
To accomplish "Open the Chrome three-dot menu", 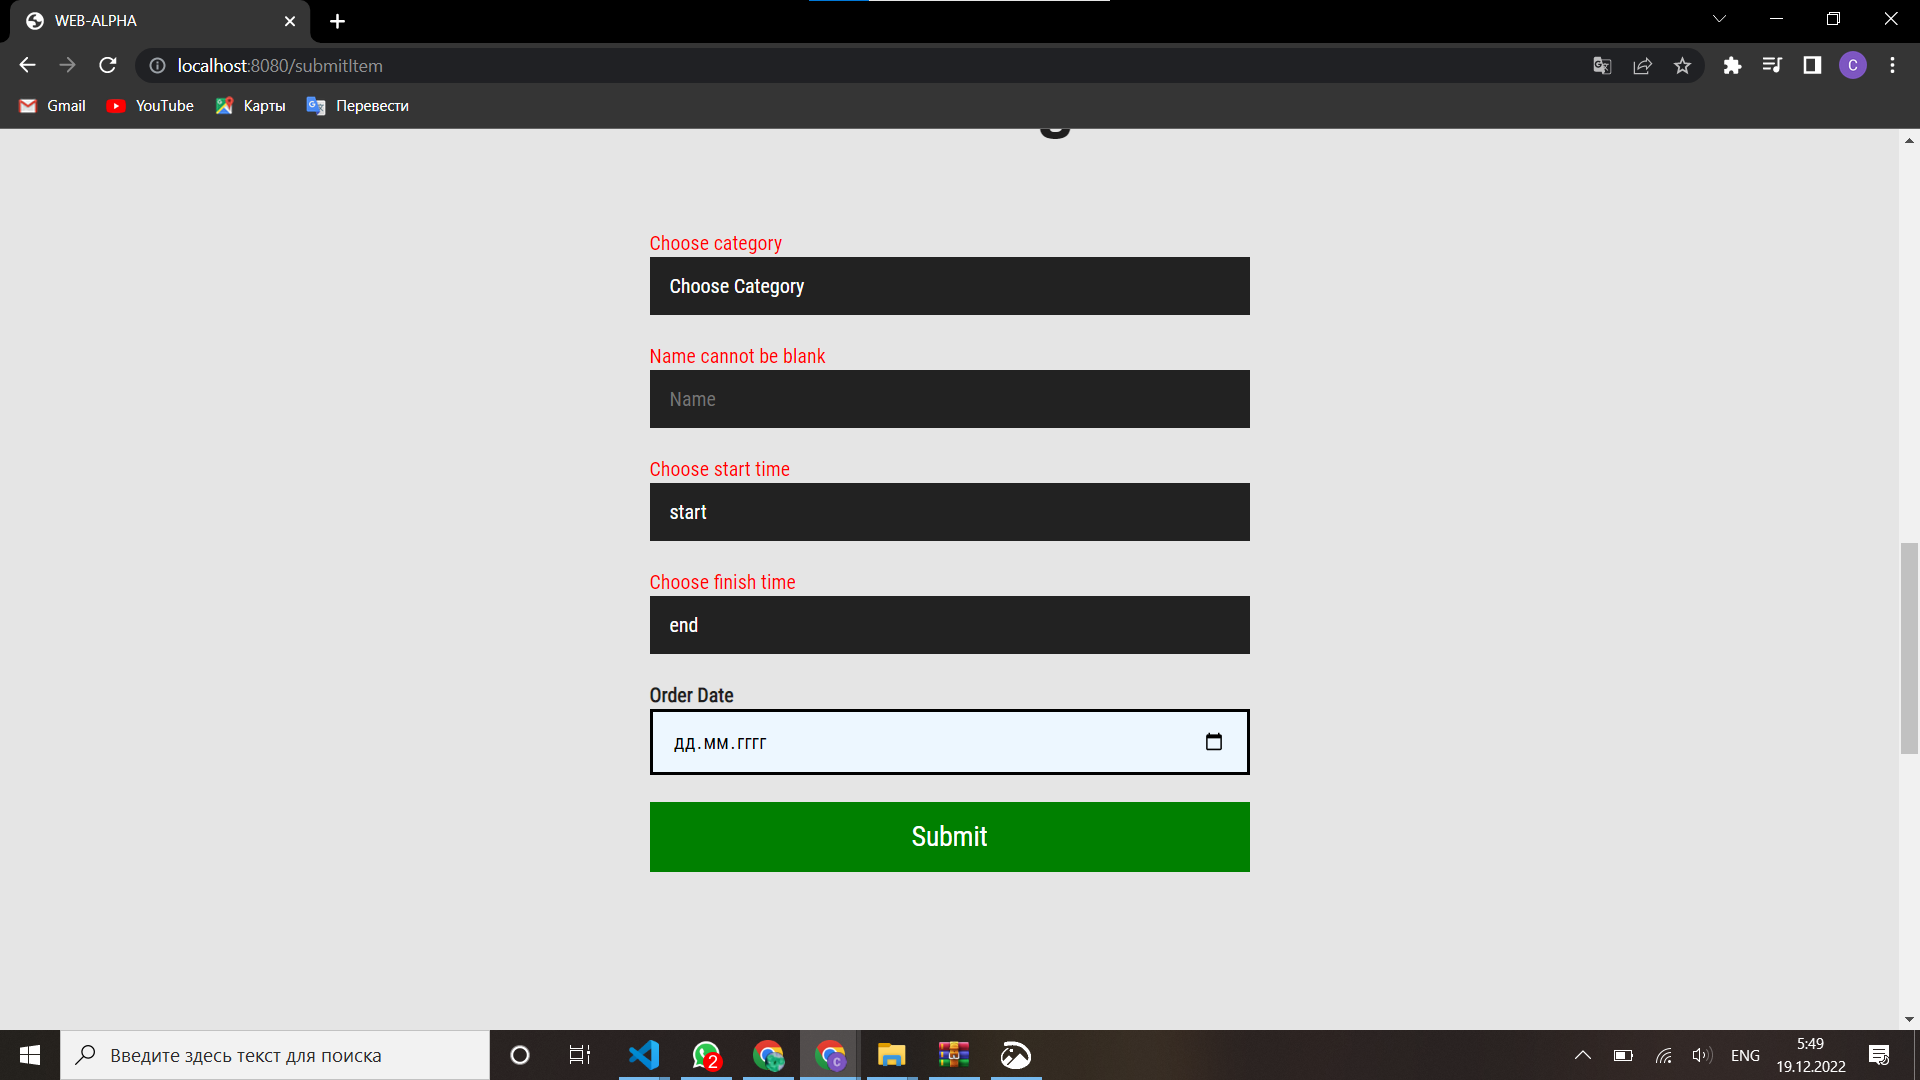I will tap(1892, 66).
